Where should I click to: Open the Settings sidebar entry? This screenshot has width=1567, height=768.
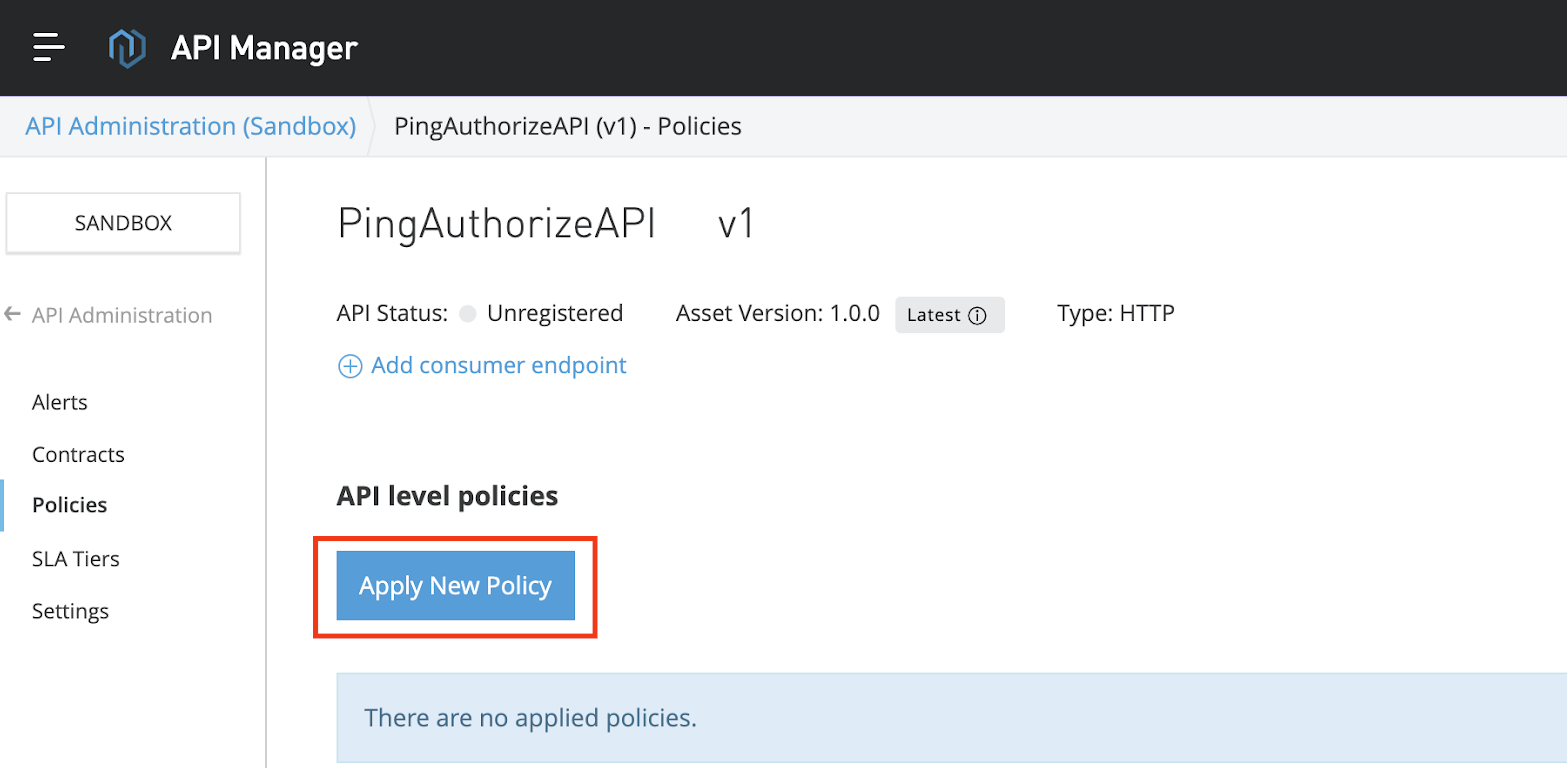70,610
